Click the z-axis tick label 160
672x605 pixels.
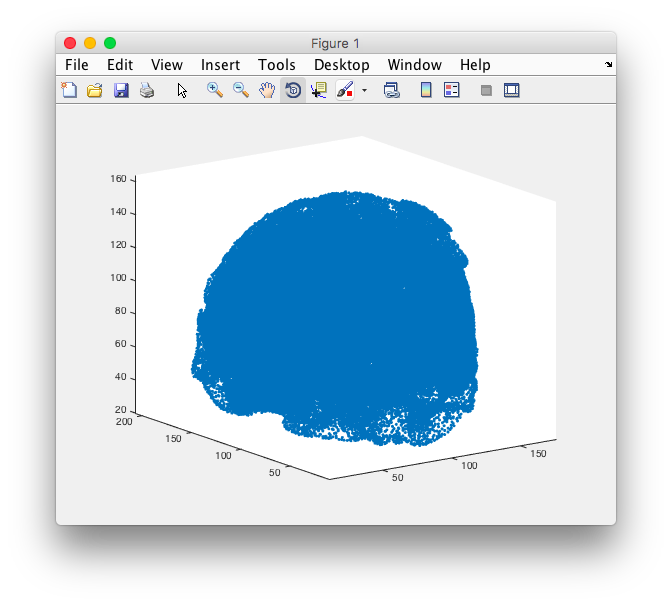point(118,179)
